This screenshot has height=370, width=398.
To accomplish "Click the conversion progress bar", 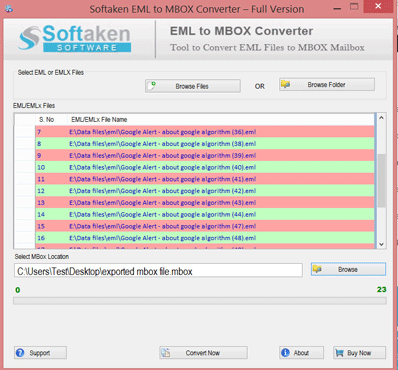I will 200,301.
